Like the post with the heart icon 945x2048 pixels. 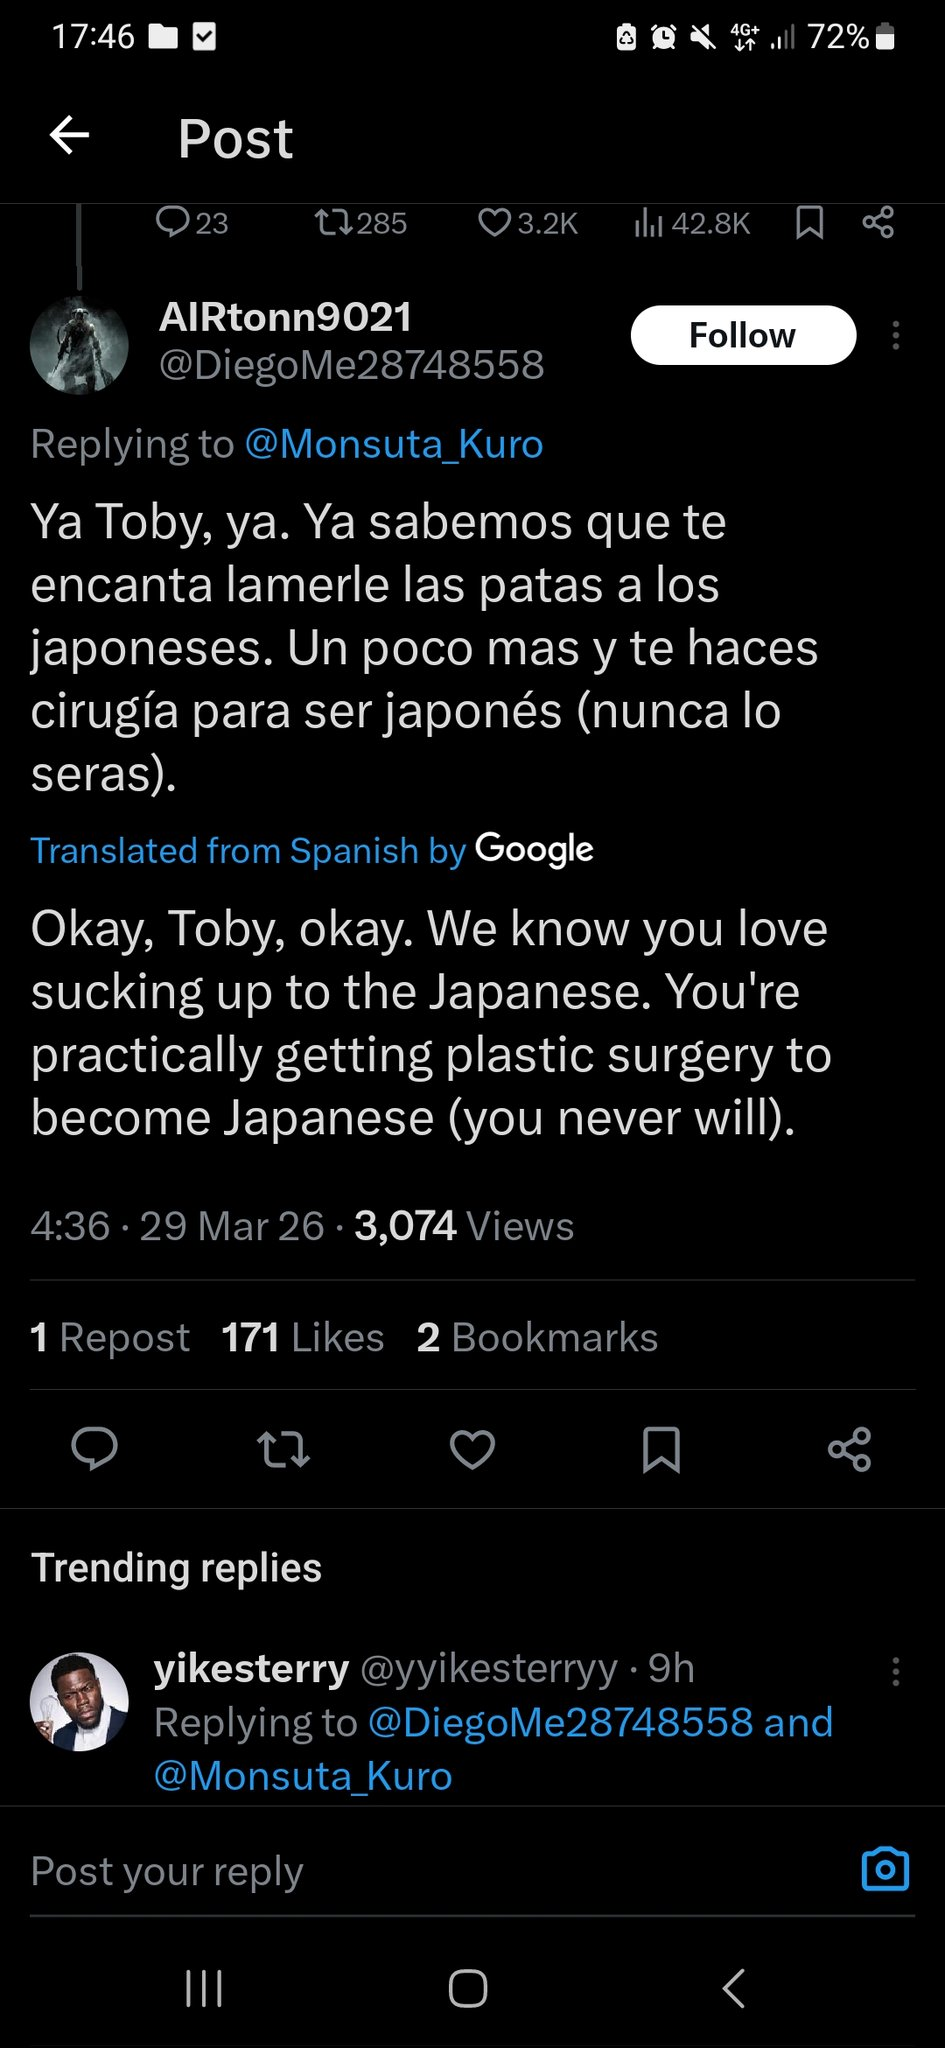(472, 1449)
